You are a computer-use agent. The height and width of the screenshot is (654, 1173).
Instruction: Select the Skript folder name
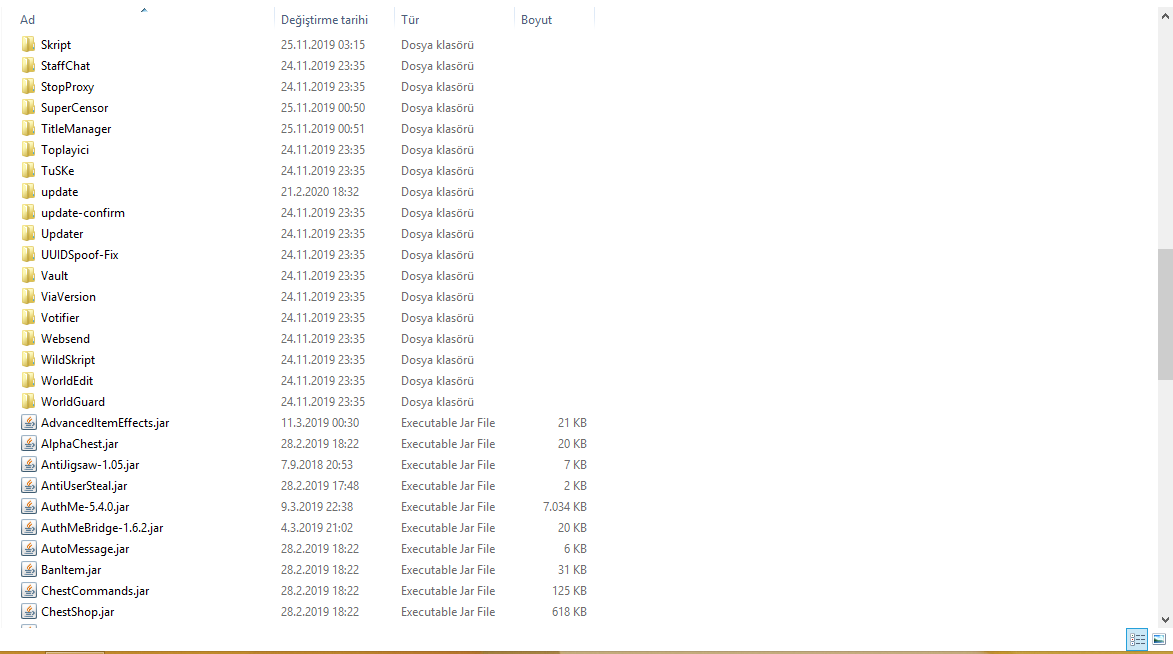pos(56,45)
